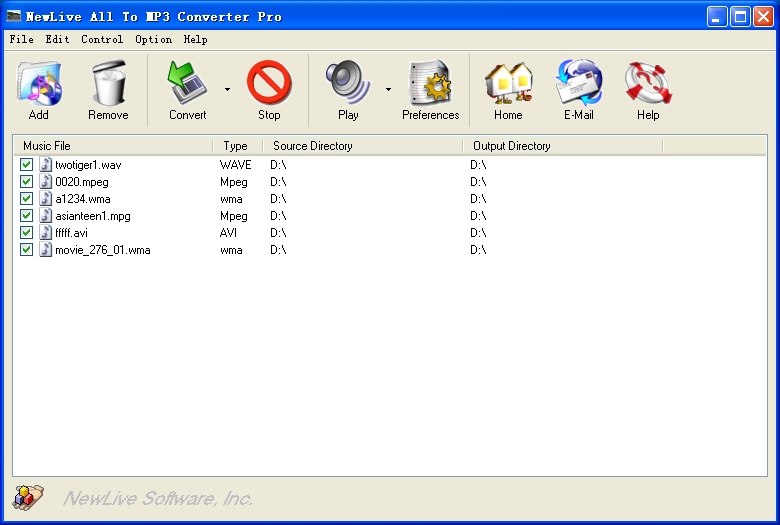This screenshot has height=525, width=780.
Task: Sort by the Type column header
Action: (x=238, y=146)
